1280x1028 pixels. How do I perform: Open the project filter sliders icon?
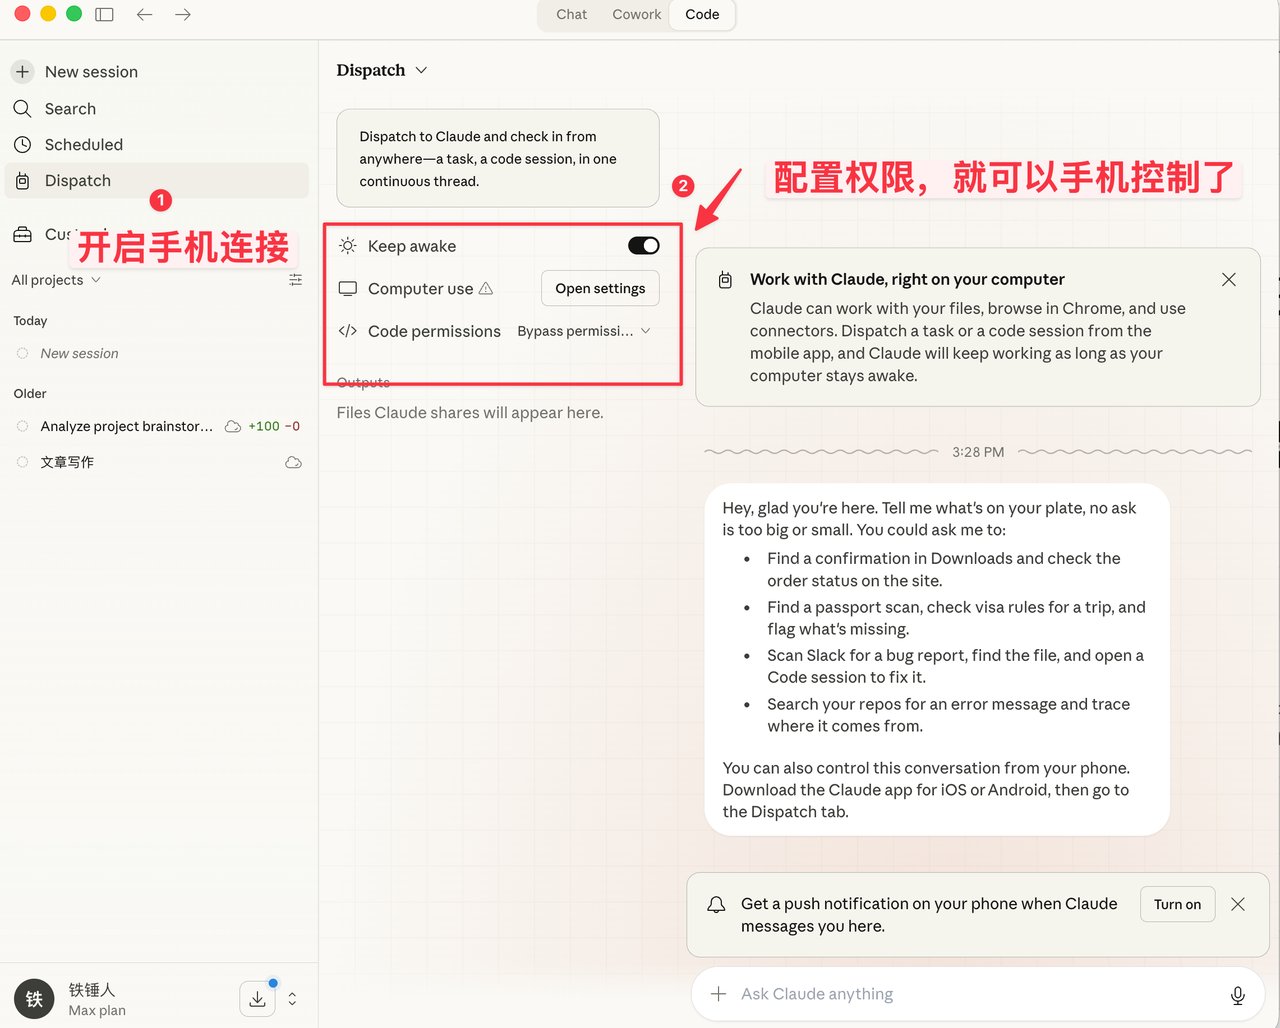click(x=295, y=280)
